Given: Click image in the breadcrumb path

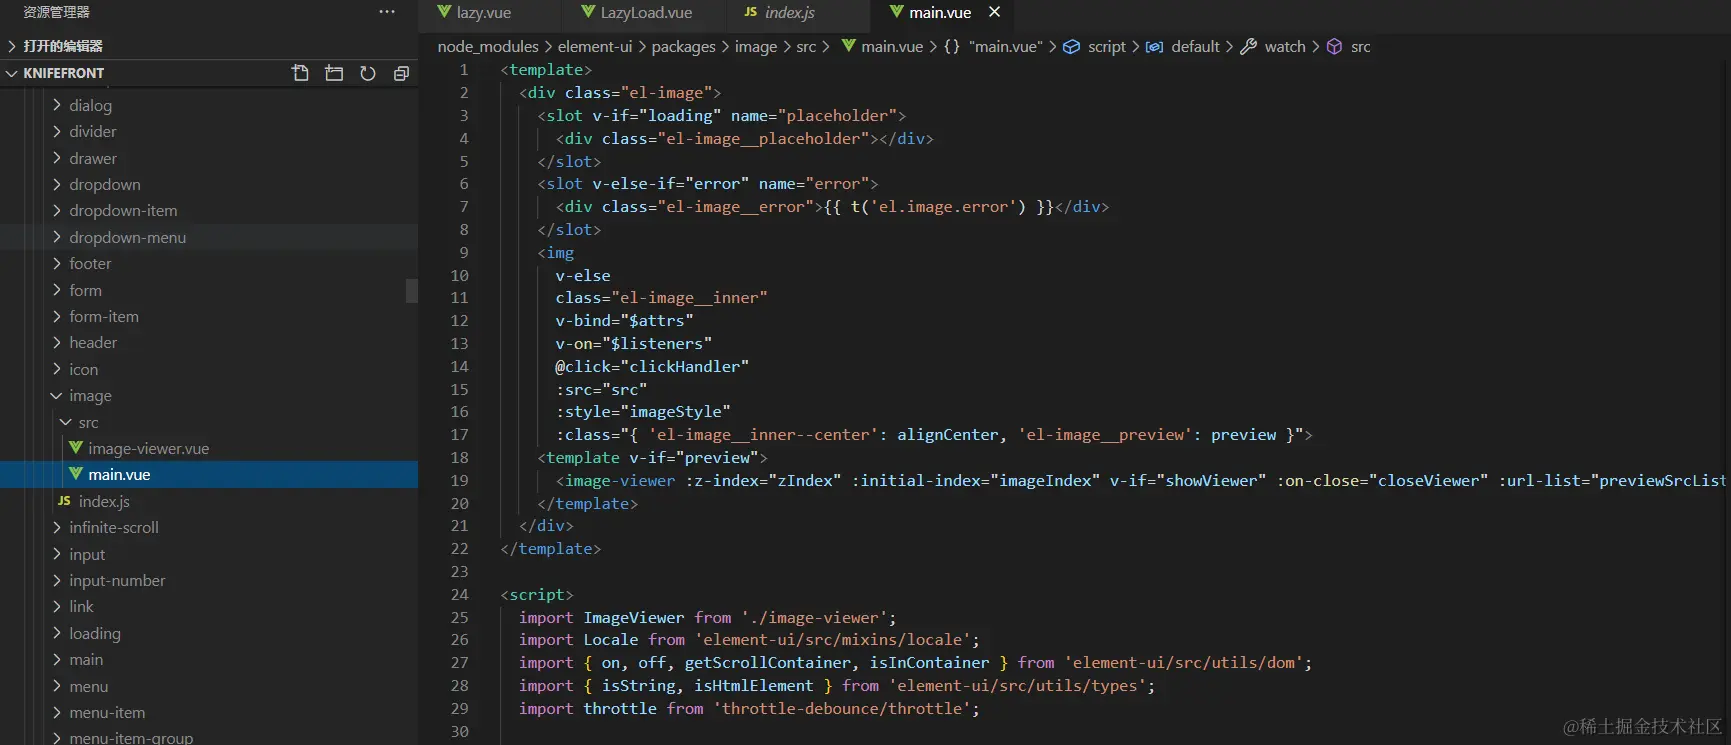Looking at the screenshot, I should (x=755, y=46).
